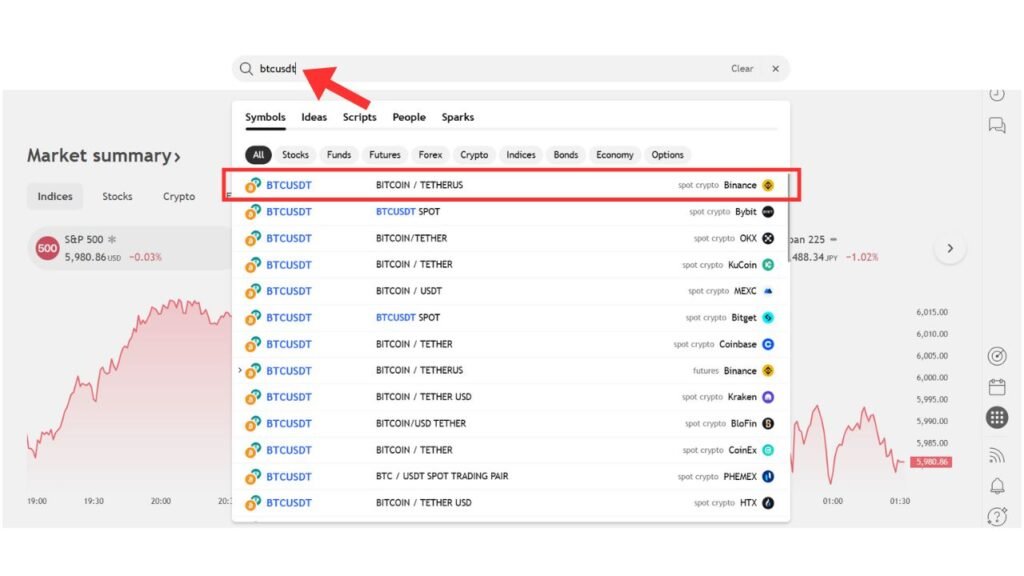Screen dimensions: 1024x576
Task: Filter results by Bonds chip
Action: (x=566, y=155)
